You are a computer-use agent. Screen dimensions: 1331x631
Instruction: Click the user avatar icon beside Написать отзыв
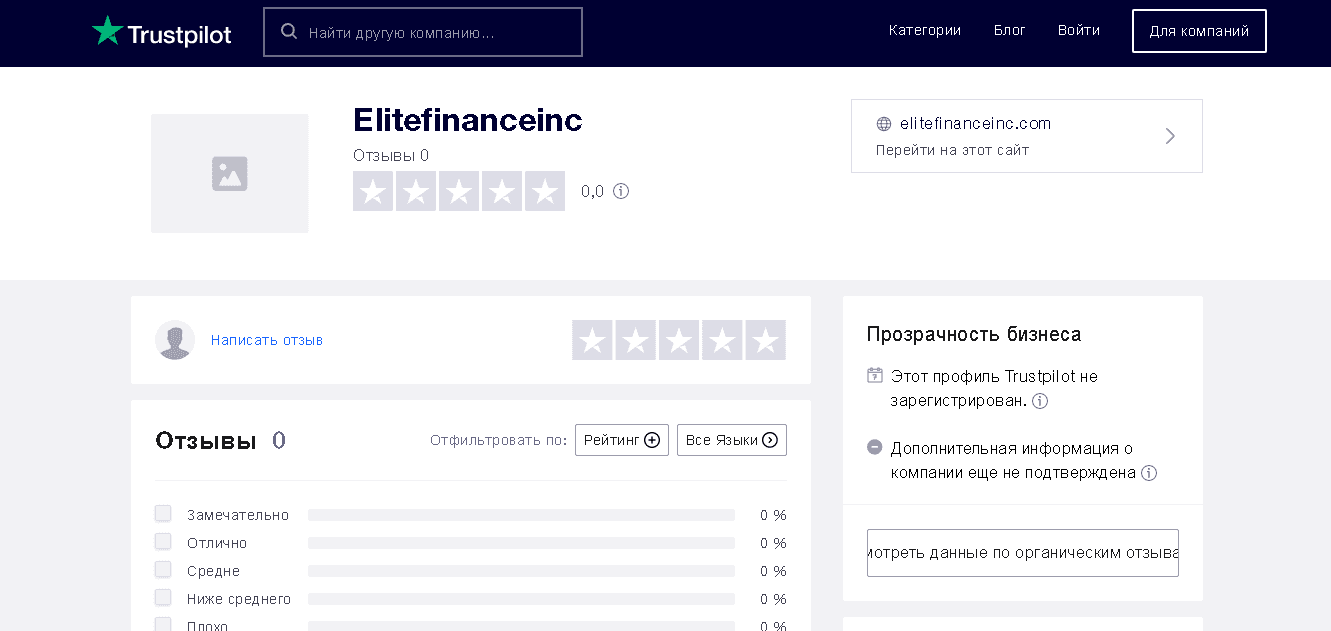pyautogui.click(x=175, y=340)
